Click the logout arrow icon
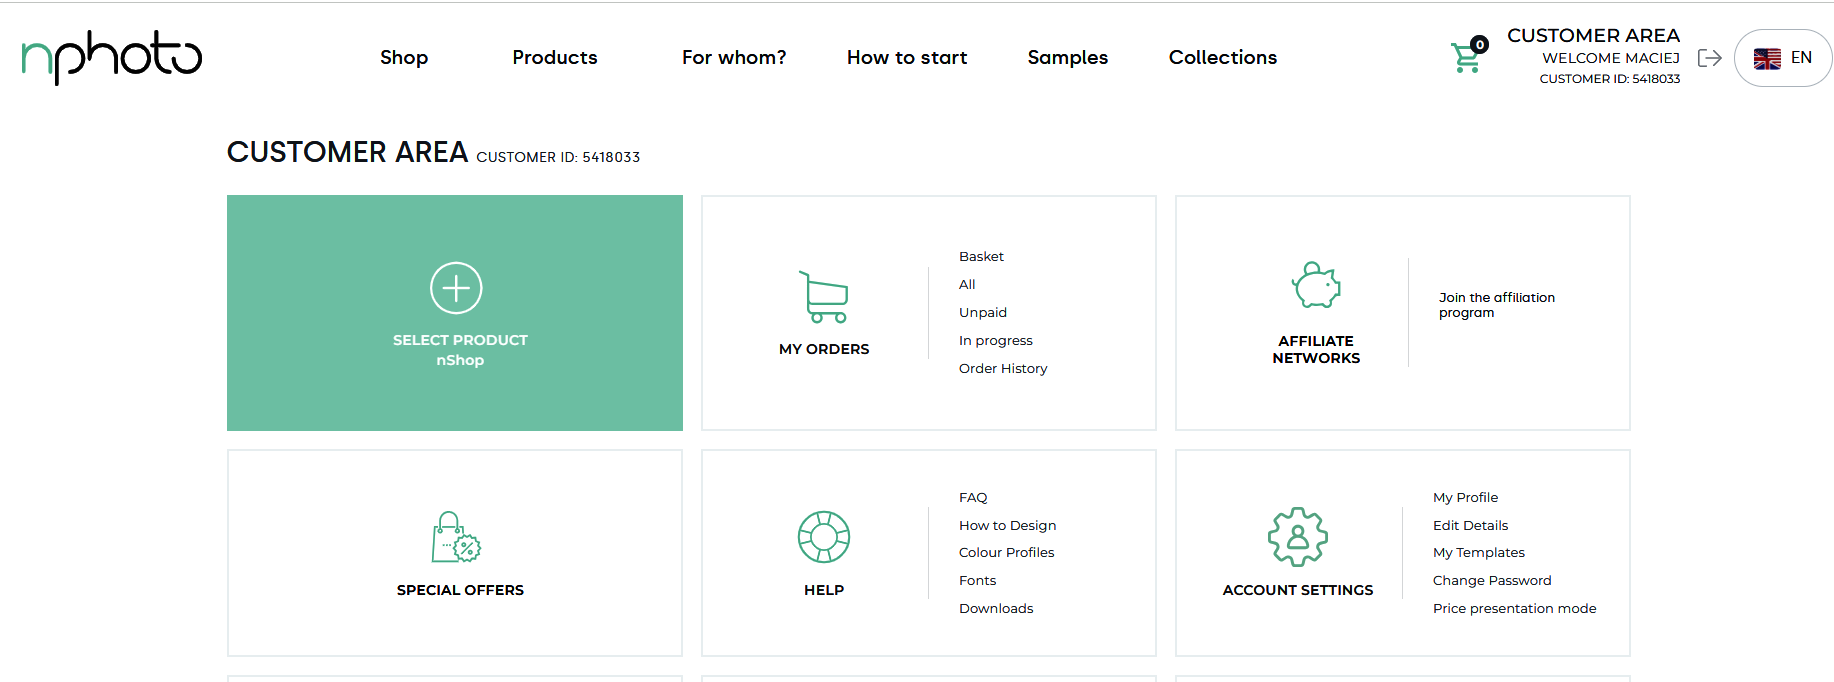 [x=1709, y=58]
